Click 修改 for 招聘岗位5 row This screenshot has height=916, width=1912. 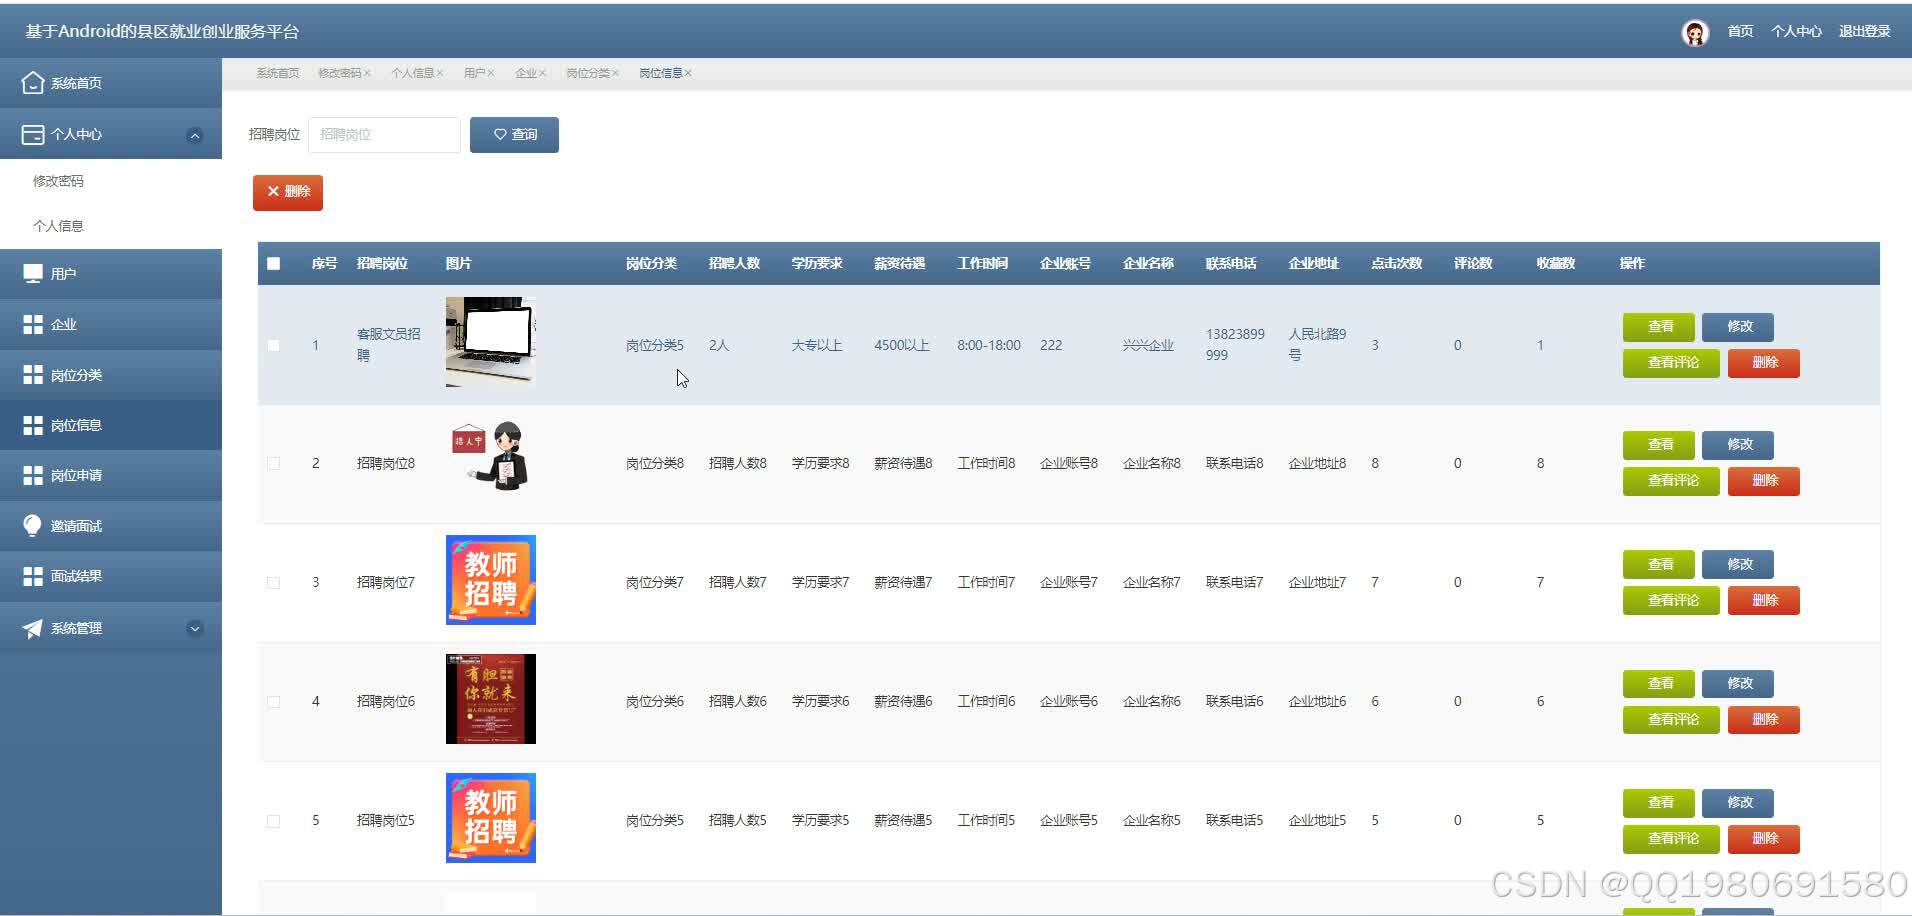point(1738,803)
